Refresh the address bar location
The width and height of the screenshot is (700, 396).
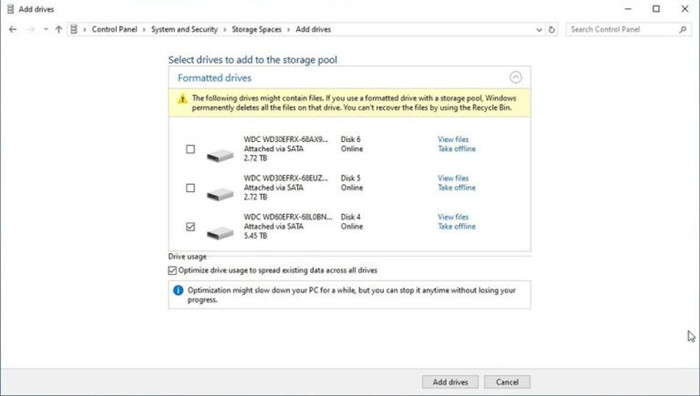[x=552, y=29]
